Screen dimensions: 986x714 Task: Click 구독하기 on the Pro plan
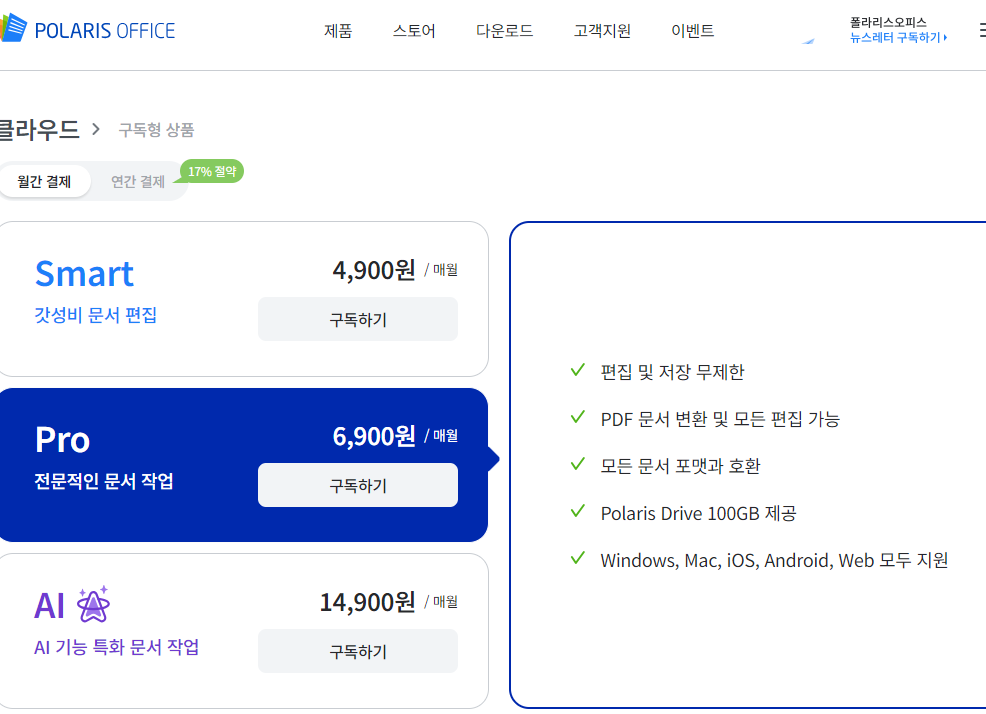[357, 484]
